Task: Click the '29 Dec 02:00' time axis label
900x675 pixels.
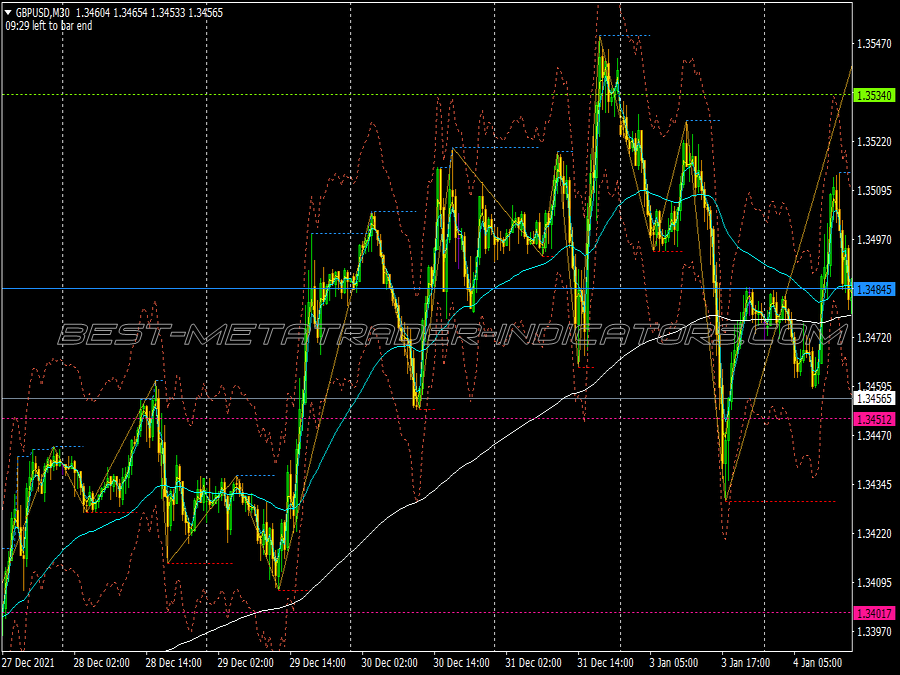Action: [x=245, y=663]
